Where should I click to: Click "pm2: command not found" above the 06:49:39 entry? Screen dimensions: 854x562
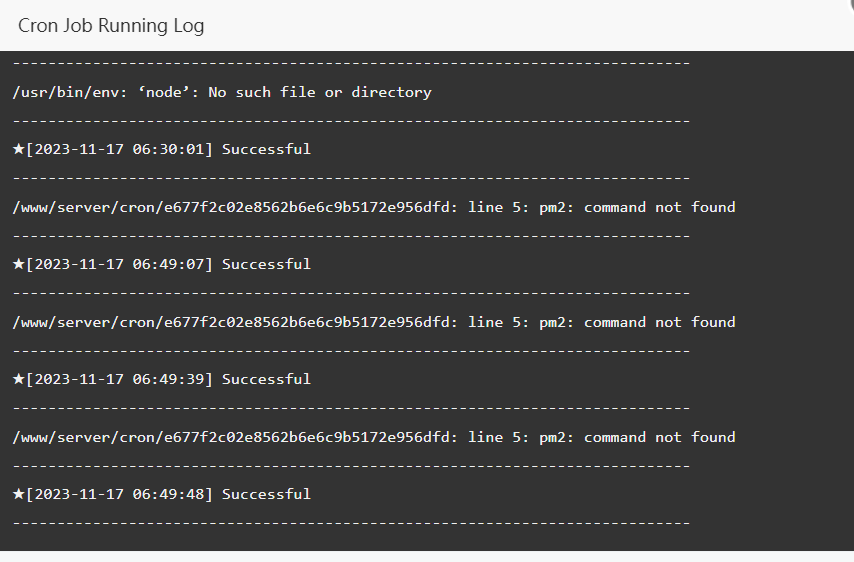click(637, 322)
